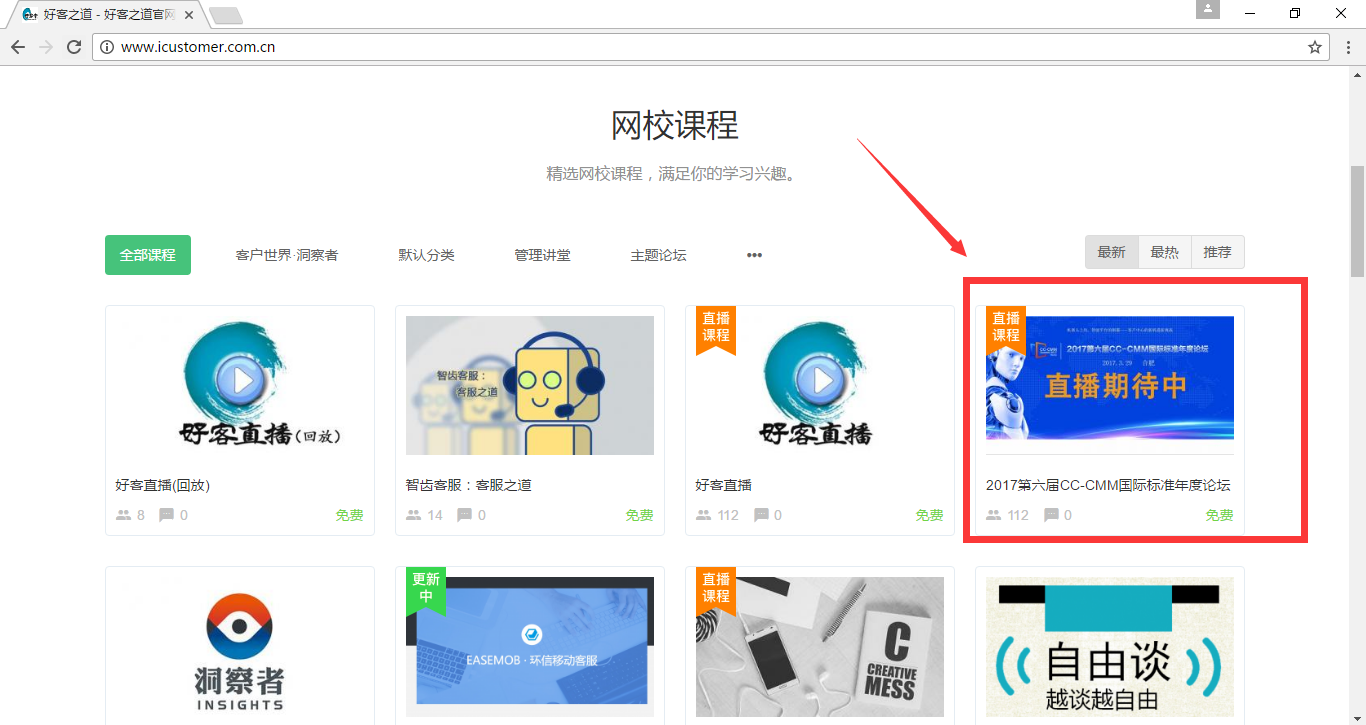Open the 直播期待中 course thumbnail
The image size is (1366, 725).
[x=1110, y=378]
